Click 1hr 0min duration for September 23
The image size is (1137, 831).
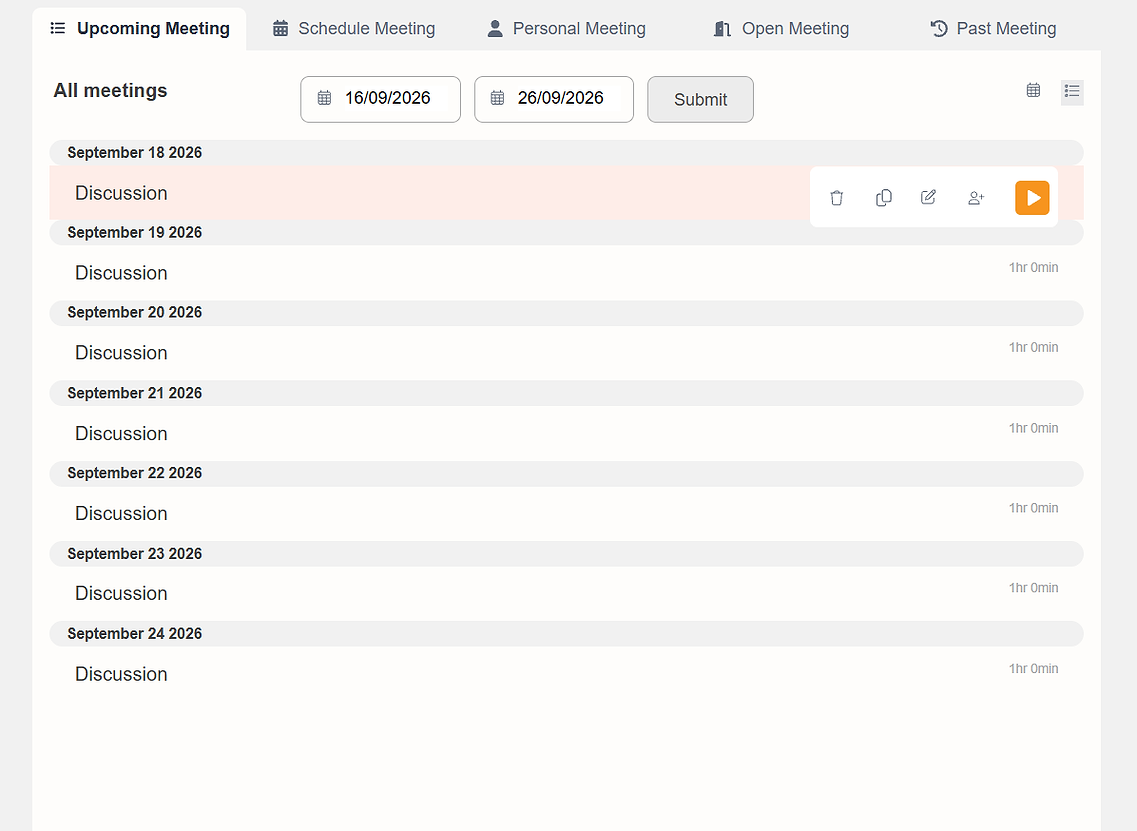coord(1033,588)
